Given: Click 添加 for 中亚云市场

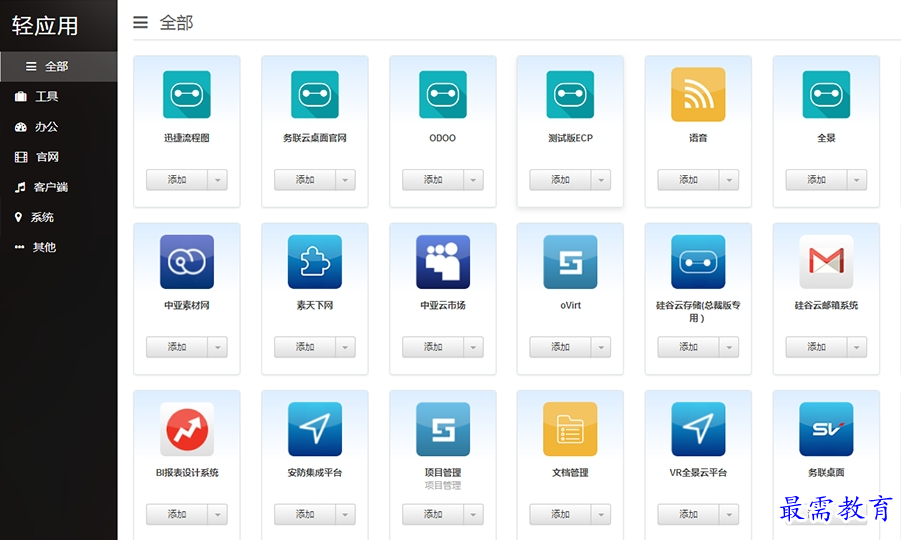Looking at the screenshot, I should (x=433, y=347).
